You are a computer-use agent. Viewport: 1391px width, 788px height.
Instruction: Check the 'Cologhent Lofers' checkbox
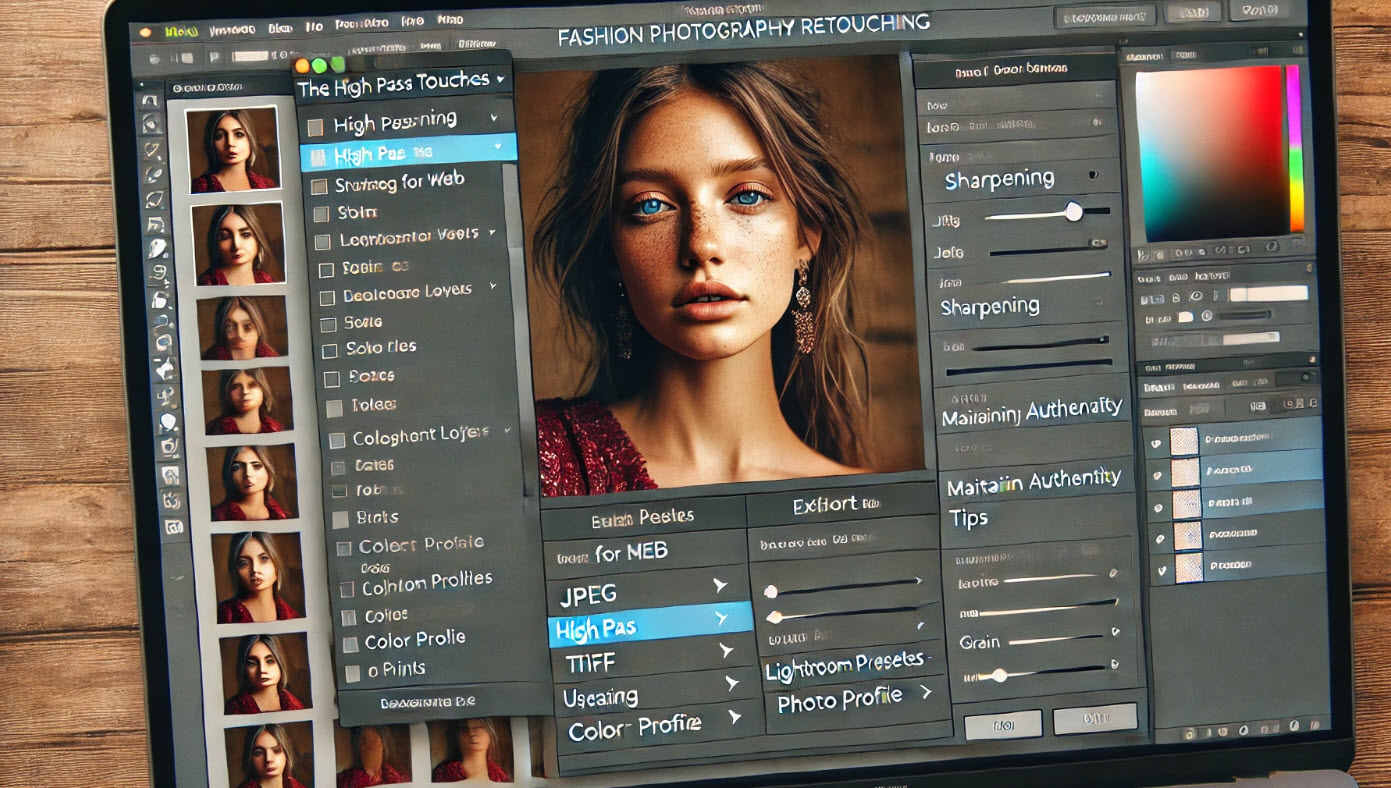click(337, 439)
